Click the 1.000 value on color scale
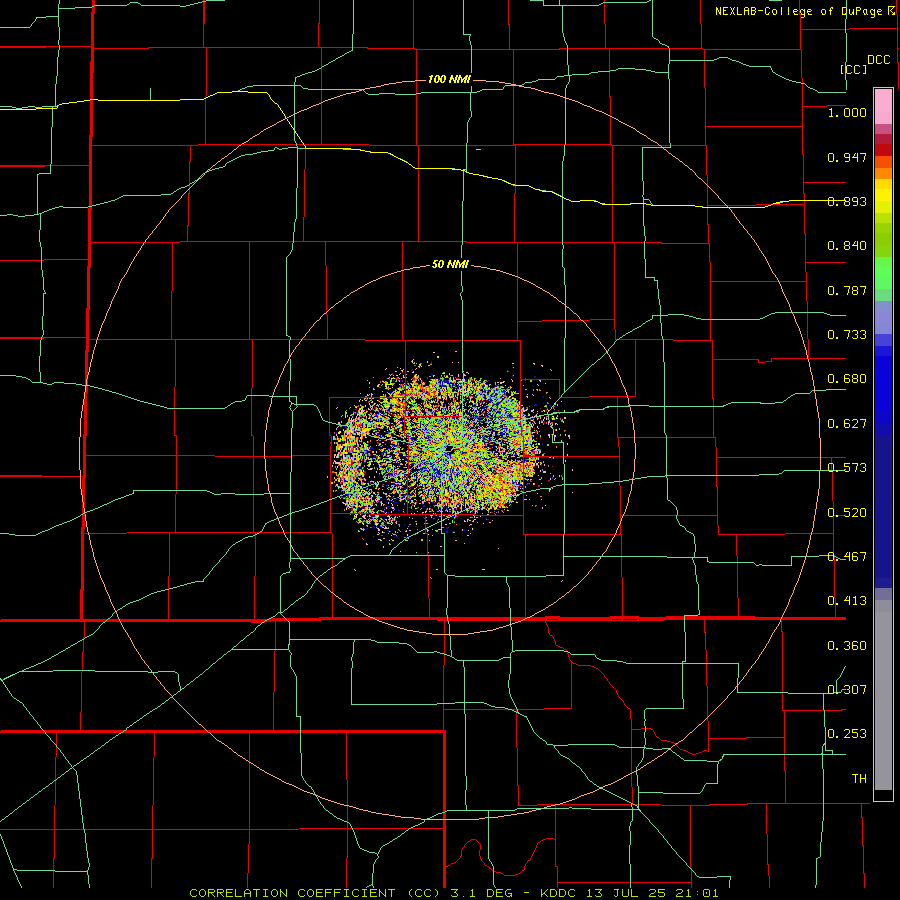 847,112
